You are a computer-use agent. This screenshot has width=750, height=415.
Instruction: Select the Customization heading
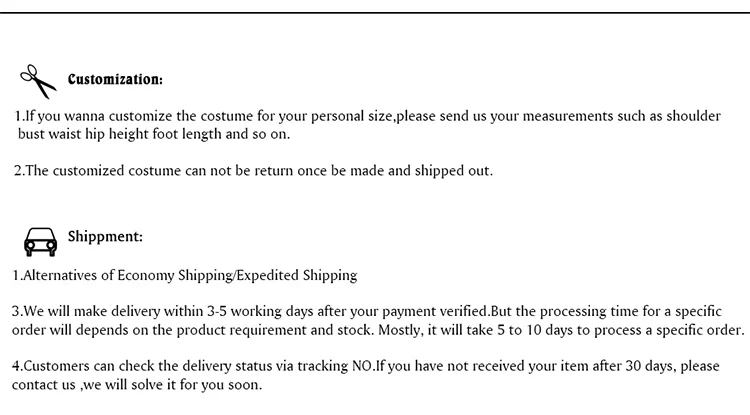115,79
